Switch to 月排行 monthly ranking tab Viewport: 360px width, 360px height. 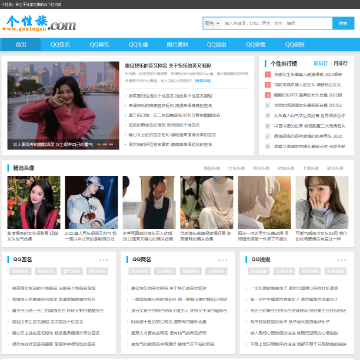pos(340,63)
